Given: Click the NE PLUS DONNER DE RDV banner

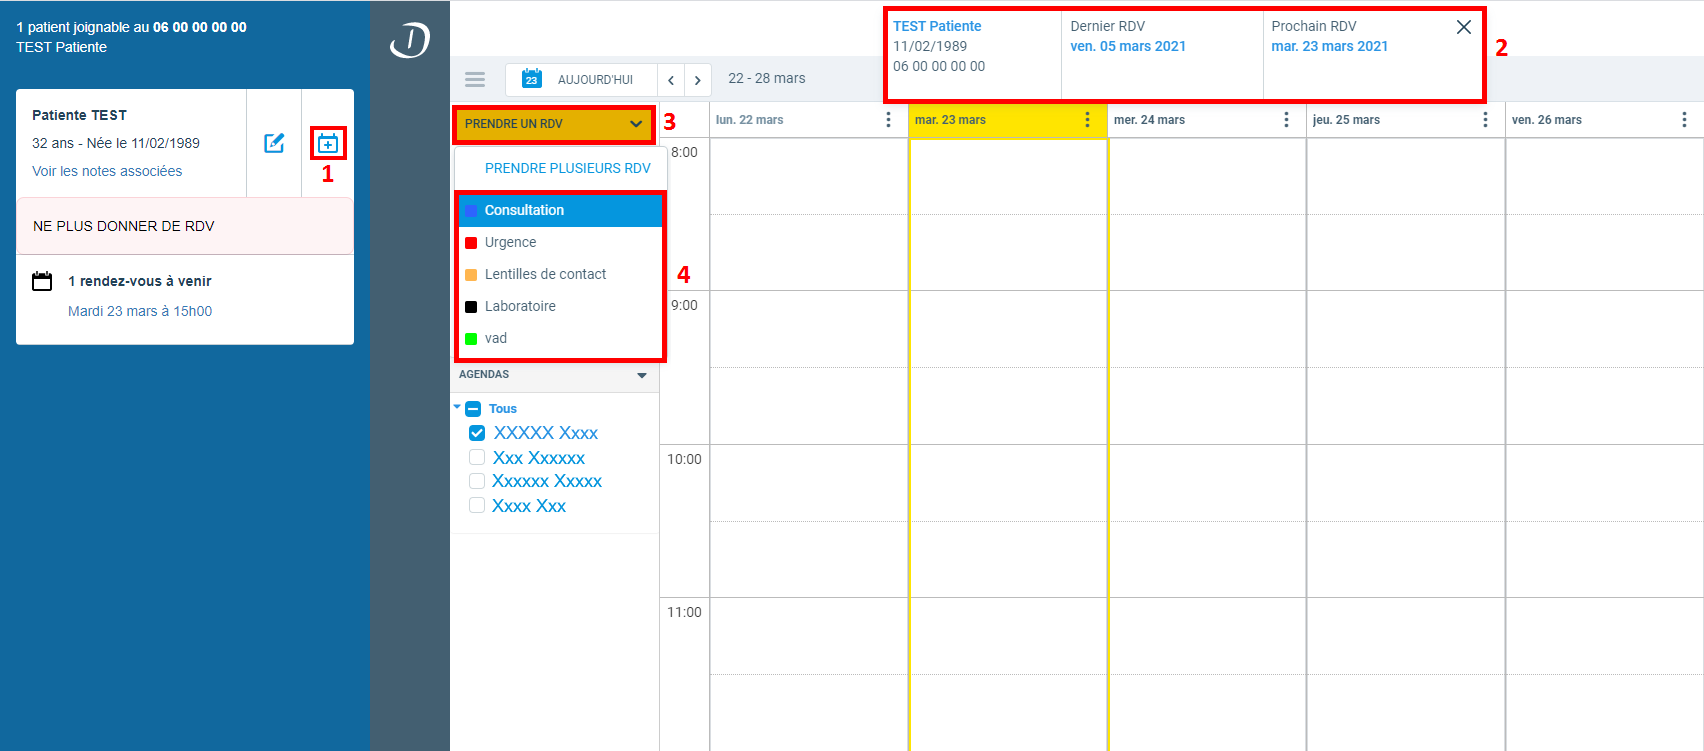Looking at the screenshot, I should (185, 226).
